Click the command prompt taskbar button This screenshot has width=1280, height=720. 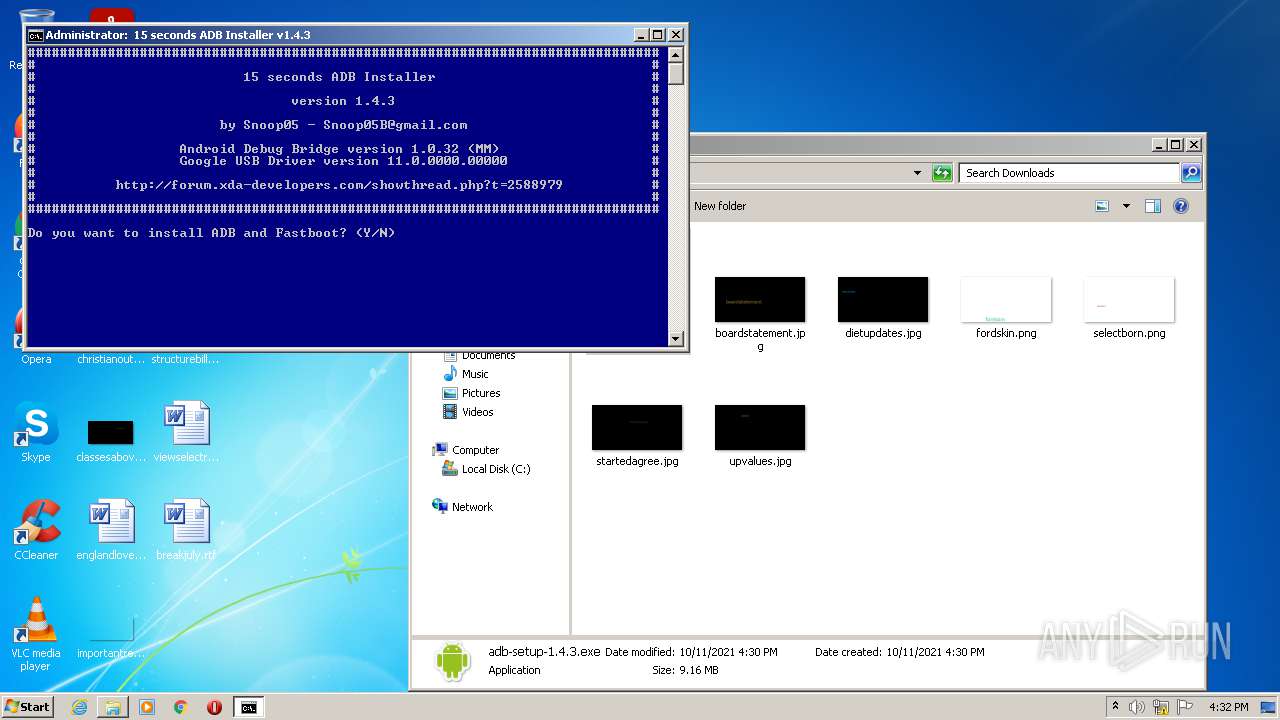(x=248, y=707)
